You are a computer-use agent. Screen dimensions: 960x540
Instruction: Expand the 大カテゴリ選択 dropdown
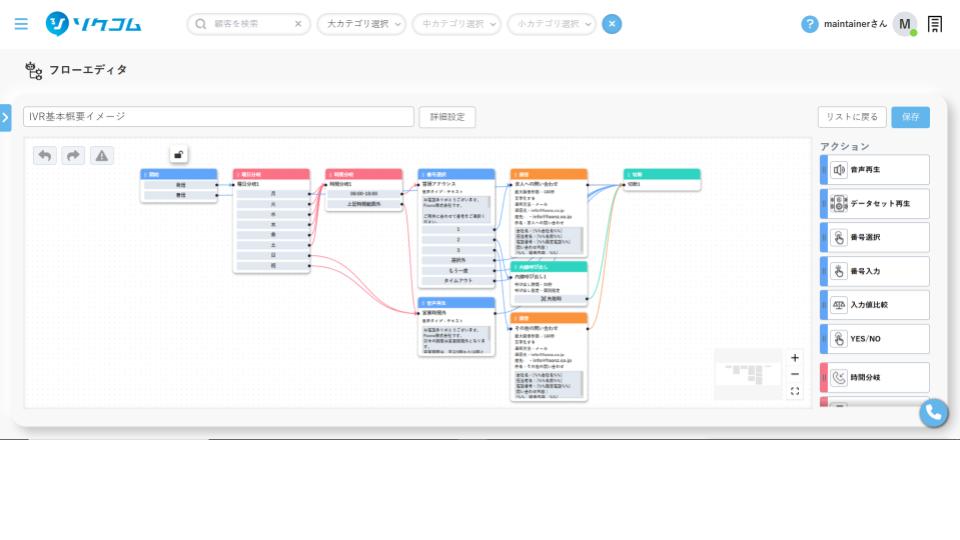click(x=361, y=24)
